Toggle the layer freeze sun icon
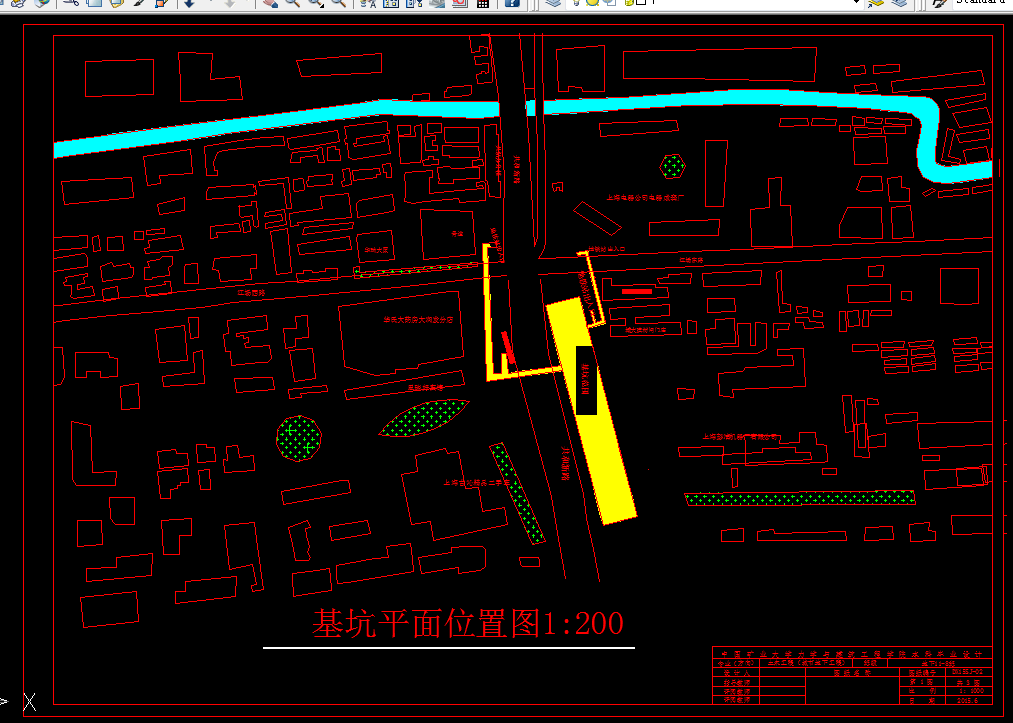The width and height of the screenshot is (1013, 723). point(592,3)
